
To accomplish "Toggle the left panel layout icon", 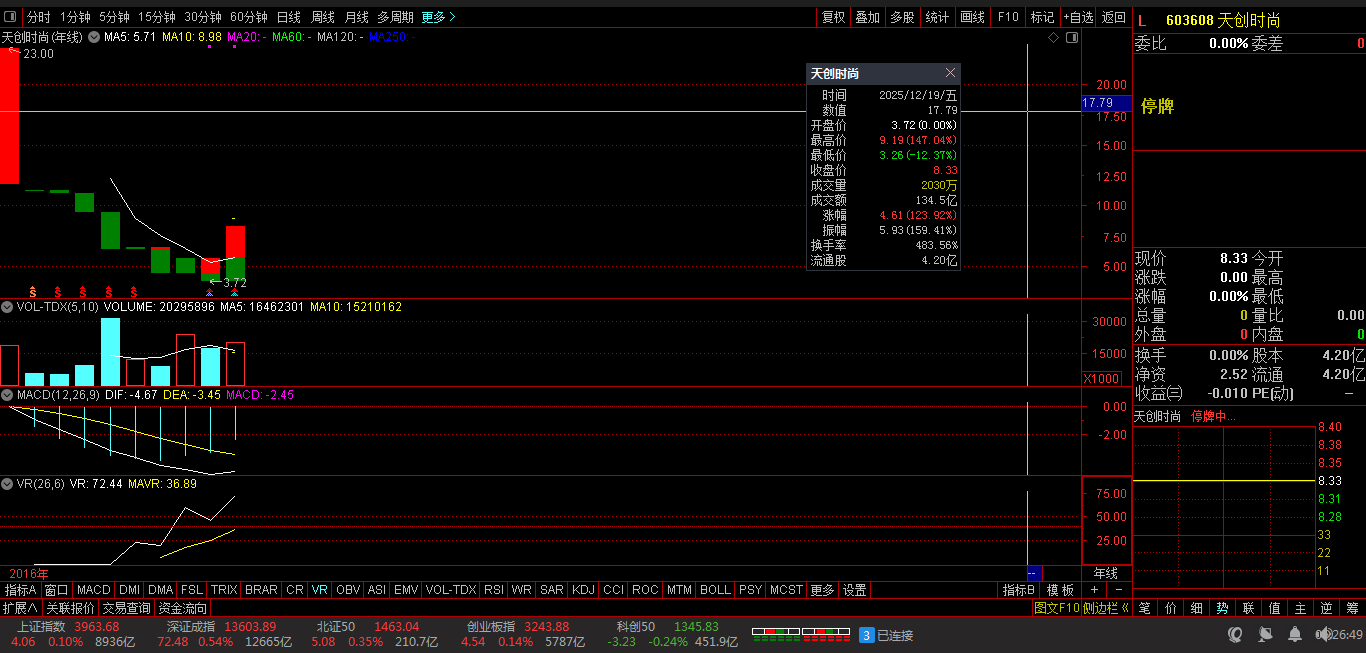I will pyautogui.click(x=10, y=17).
